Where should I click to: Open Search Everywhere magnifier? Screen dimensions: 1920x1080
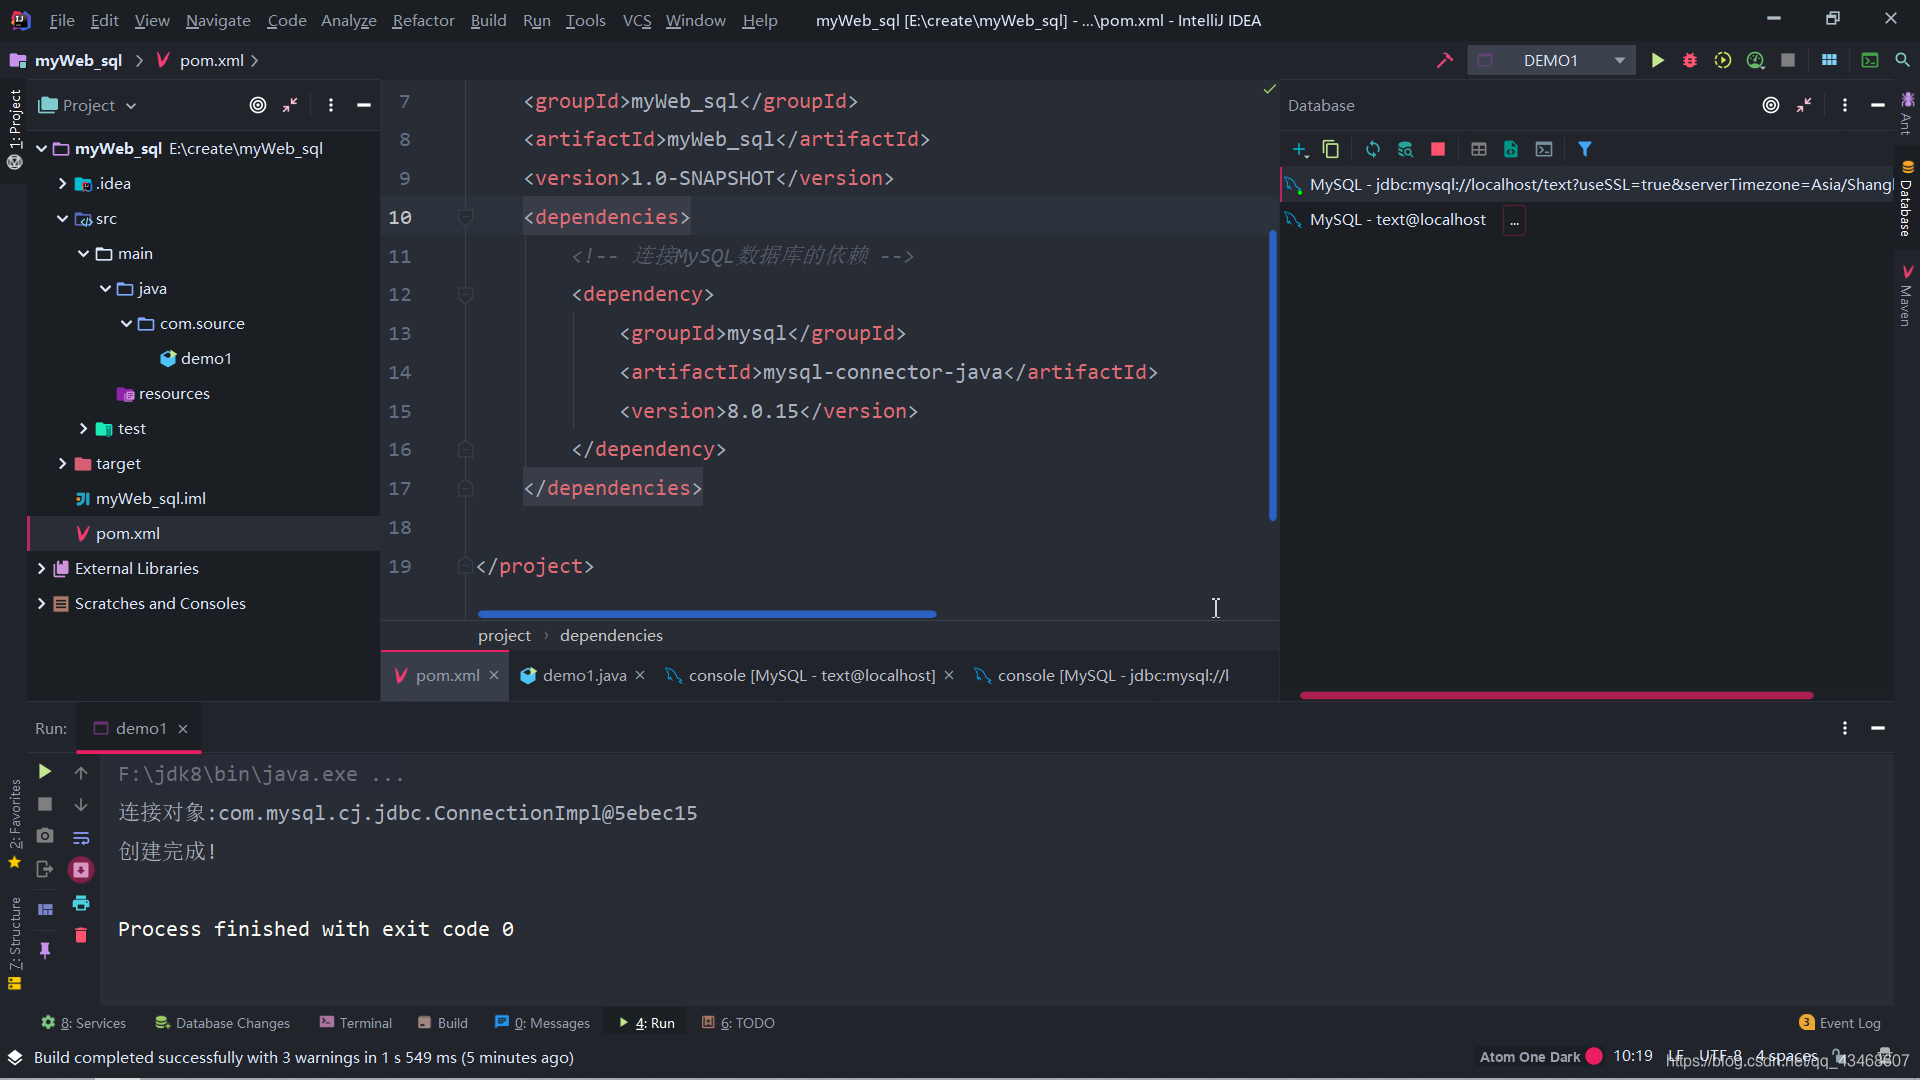(1902, 60)
